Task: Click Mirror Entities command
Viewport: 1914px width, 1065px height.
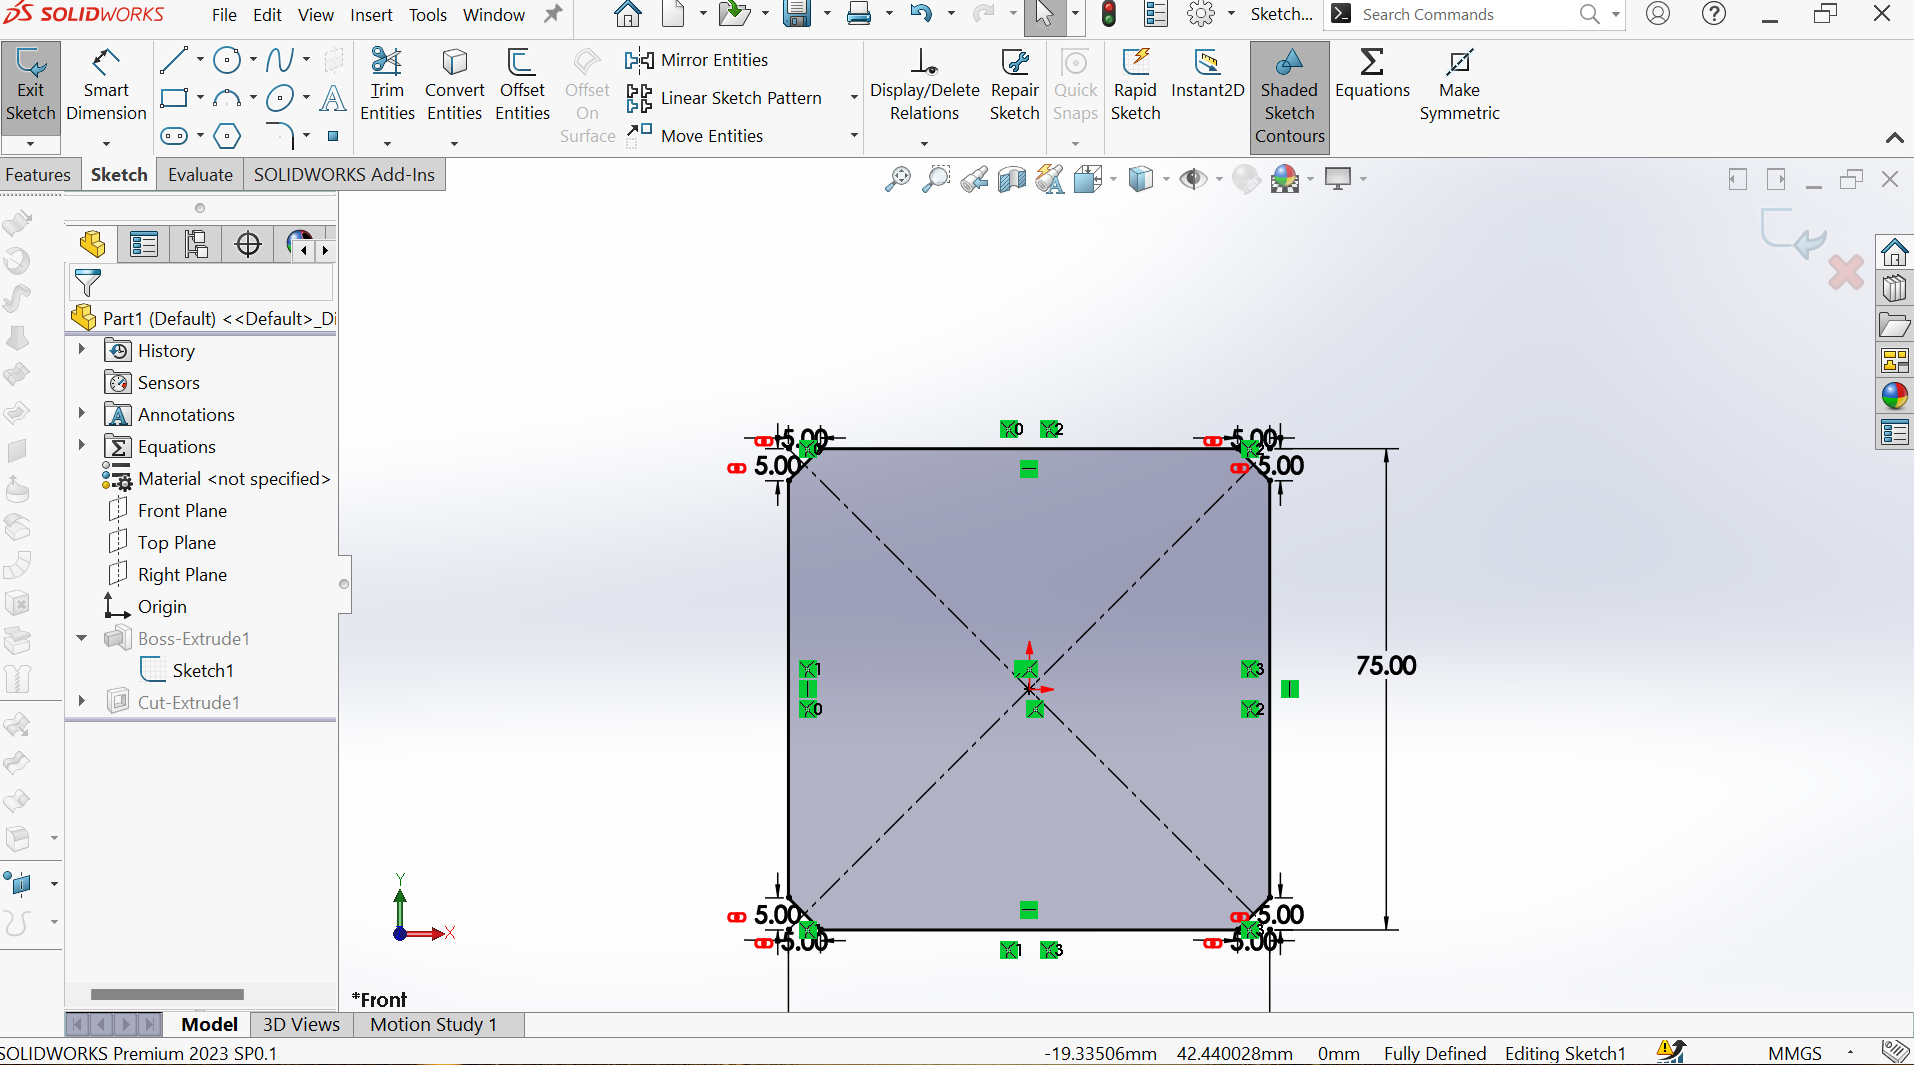Action: tap(697, 60)
